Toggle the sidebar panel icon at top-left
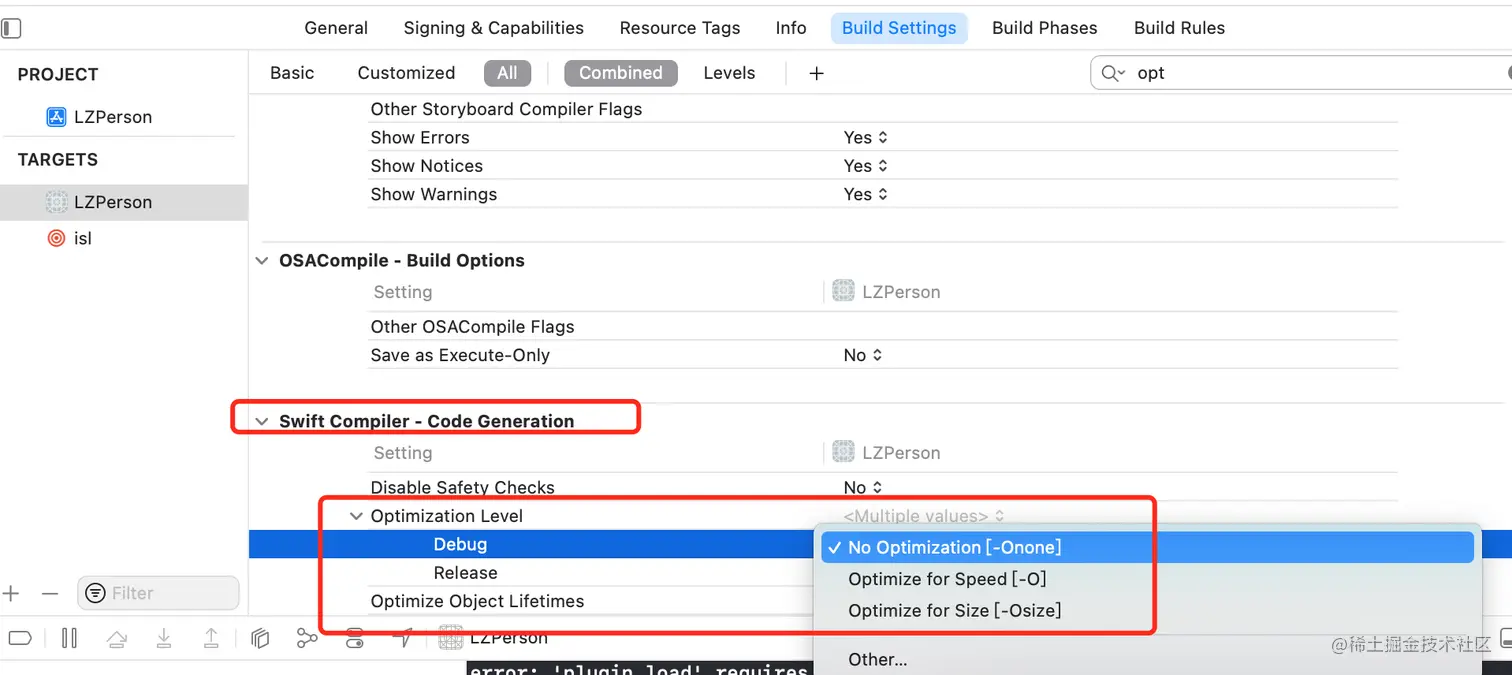 coord(11,28)
